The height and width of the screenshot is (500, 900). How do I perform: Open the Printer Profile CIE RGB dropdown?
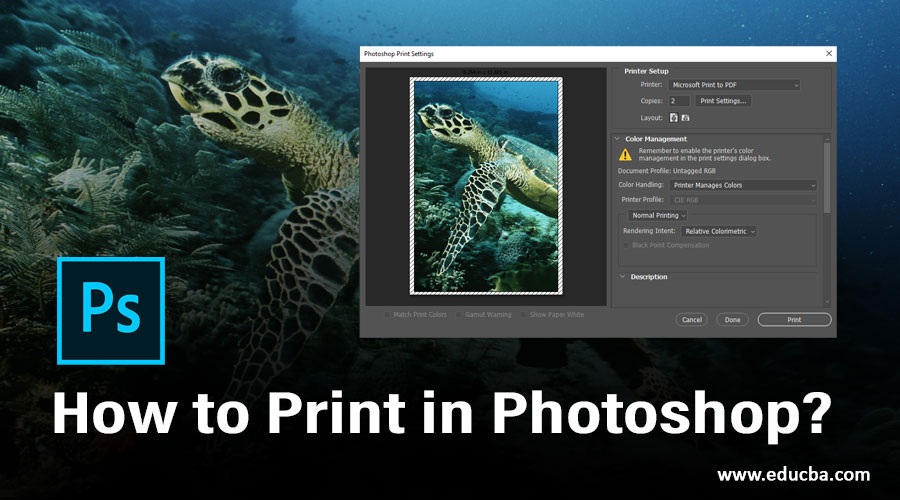pos(743,200)
